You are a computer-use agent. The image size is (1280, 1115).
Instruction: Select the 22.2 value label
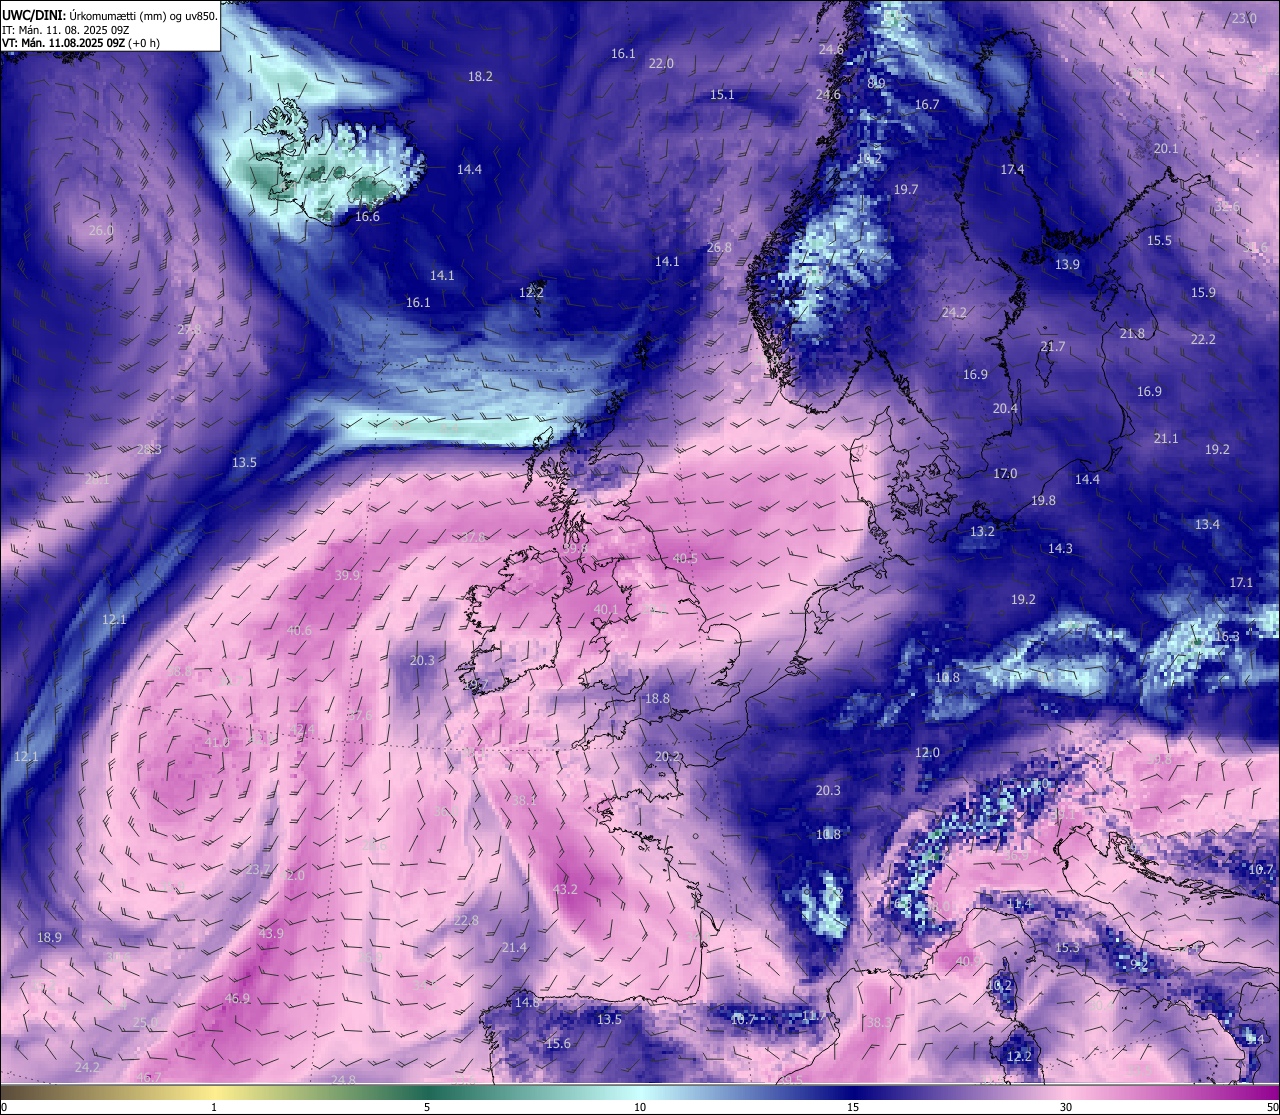(x=1203, y=339)
